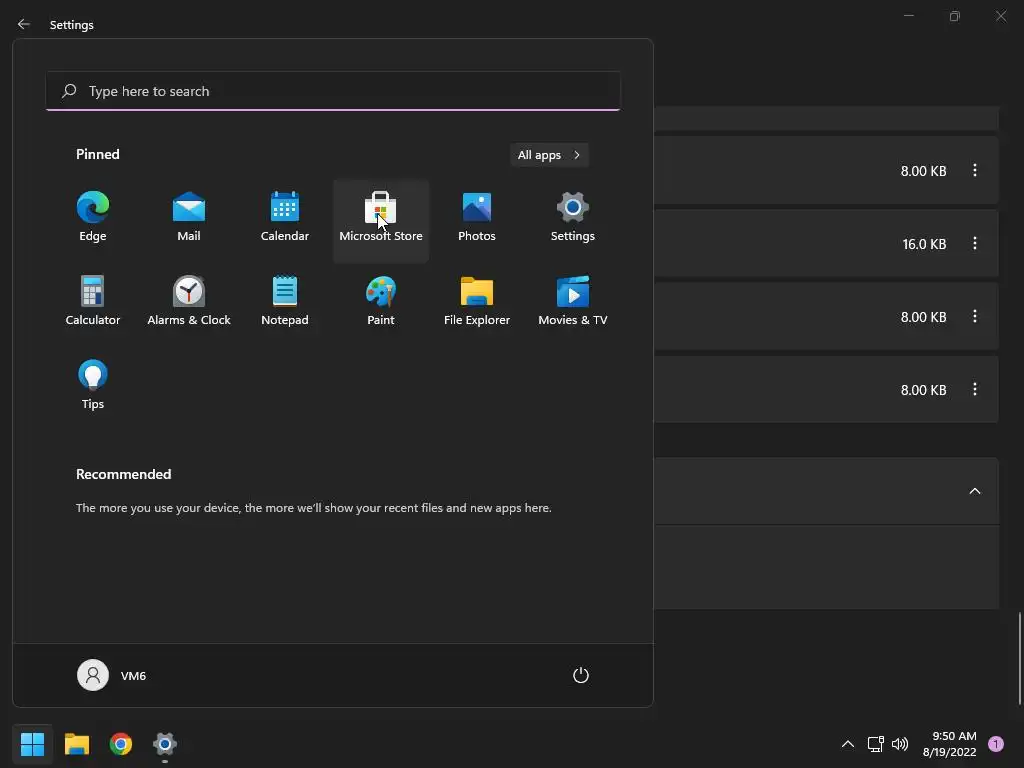Launch the Paint app
The height and width of the screenshot is (768, 1024).
coord(381,301)
